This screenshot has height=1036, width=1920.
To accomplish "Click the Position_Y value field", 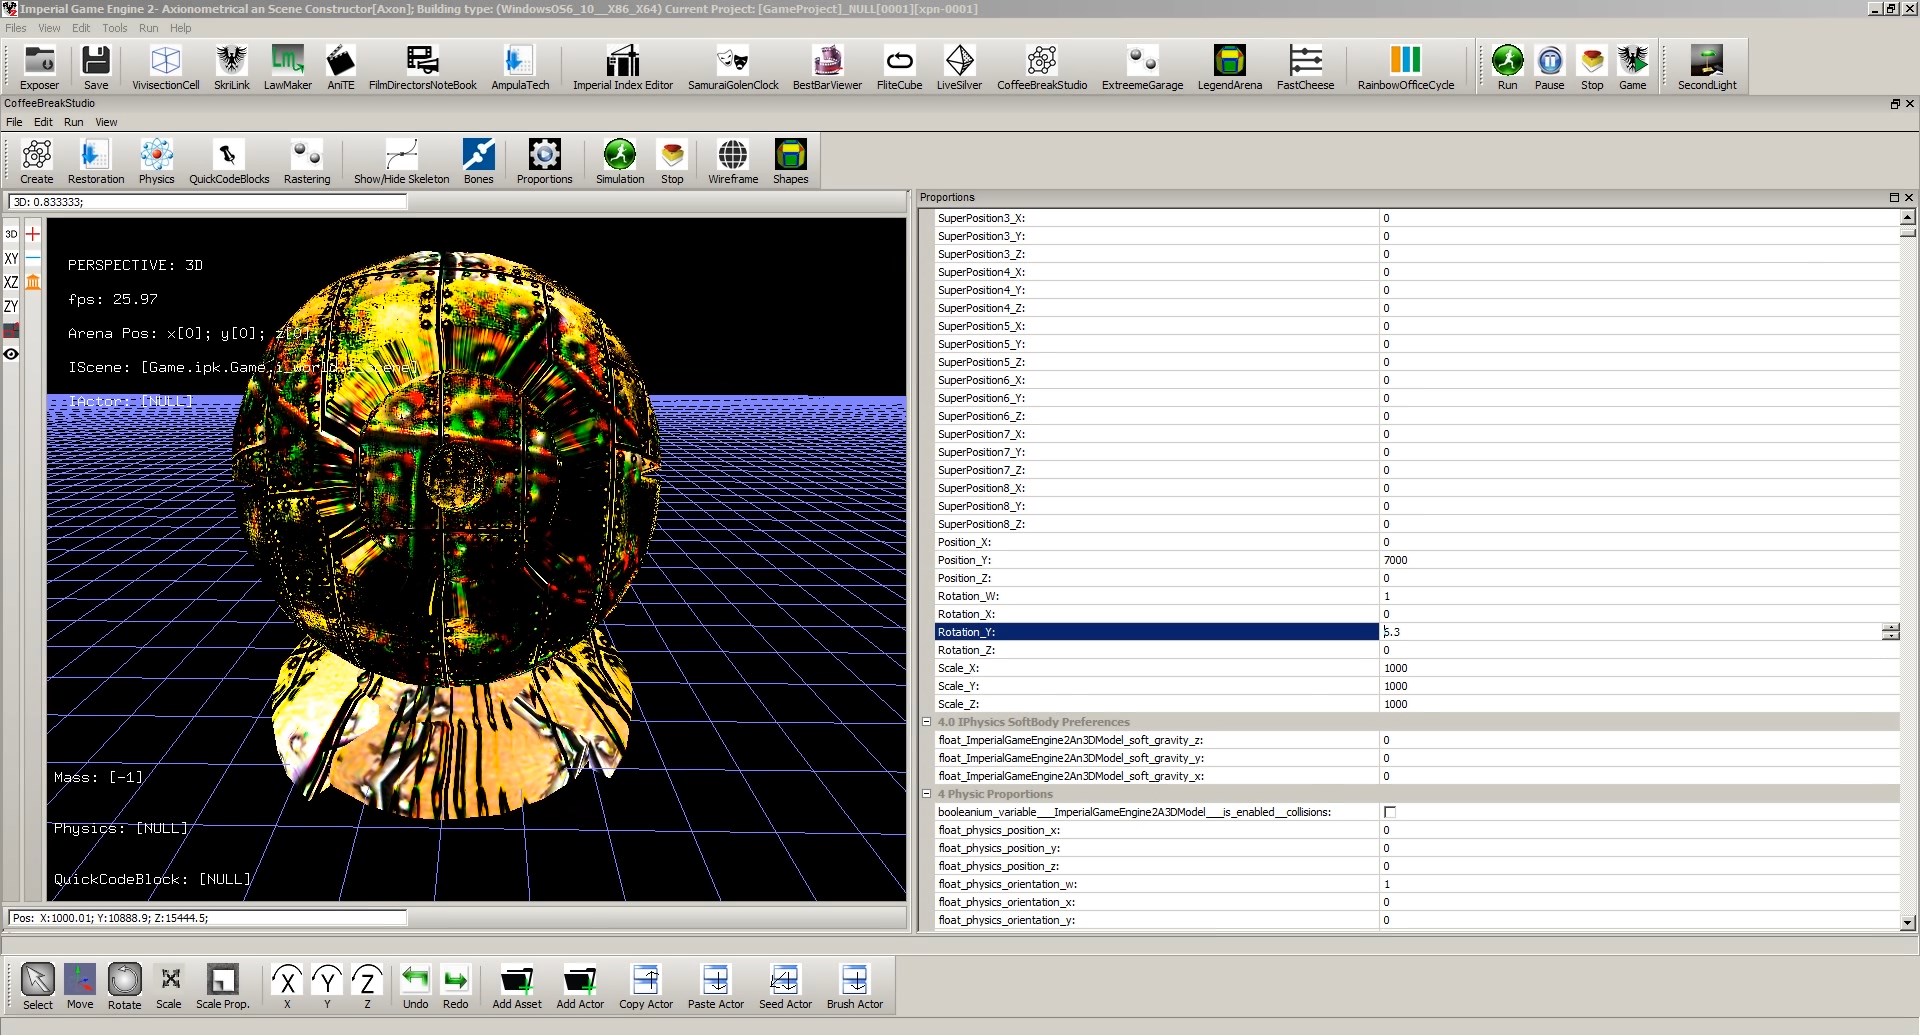I will click(1639, 560).
